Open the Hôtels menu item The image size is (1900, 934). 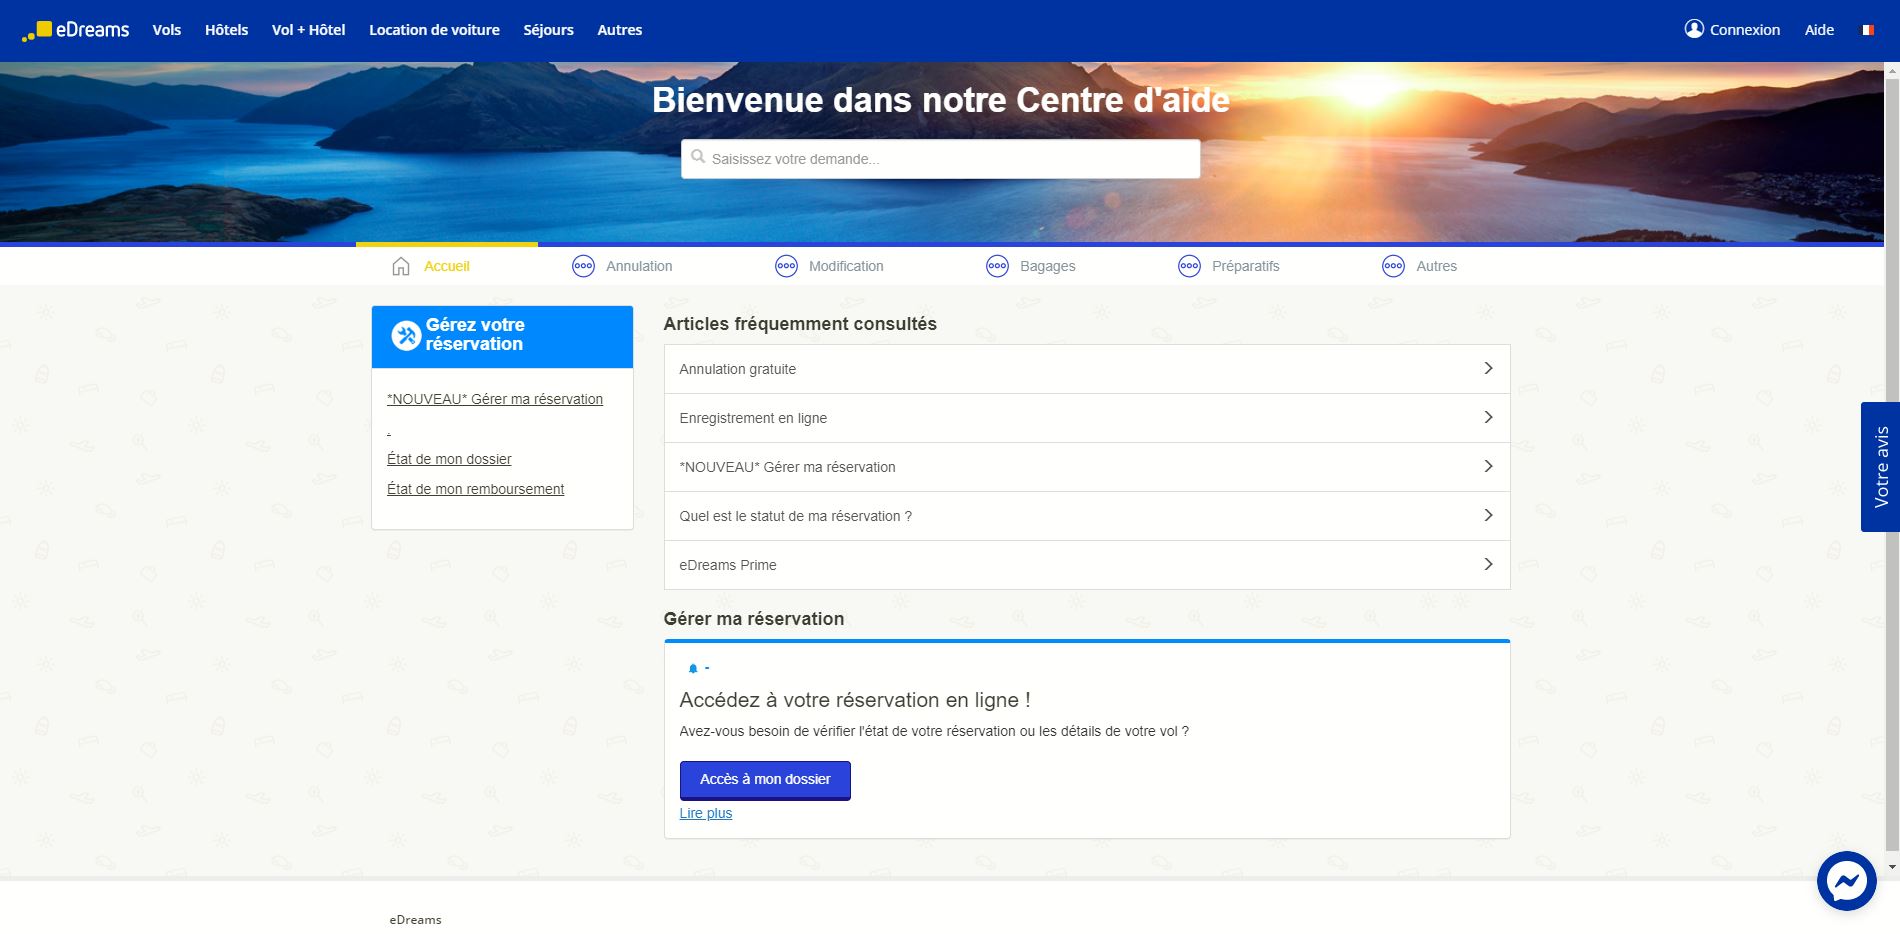point(226,30)
